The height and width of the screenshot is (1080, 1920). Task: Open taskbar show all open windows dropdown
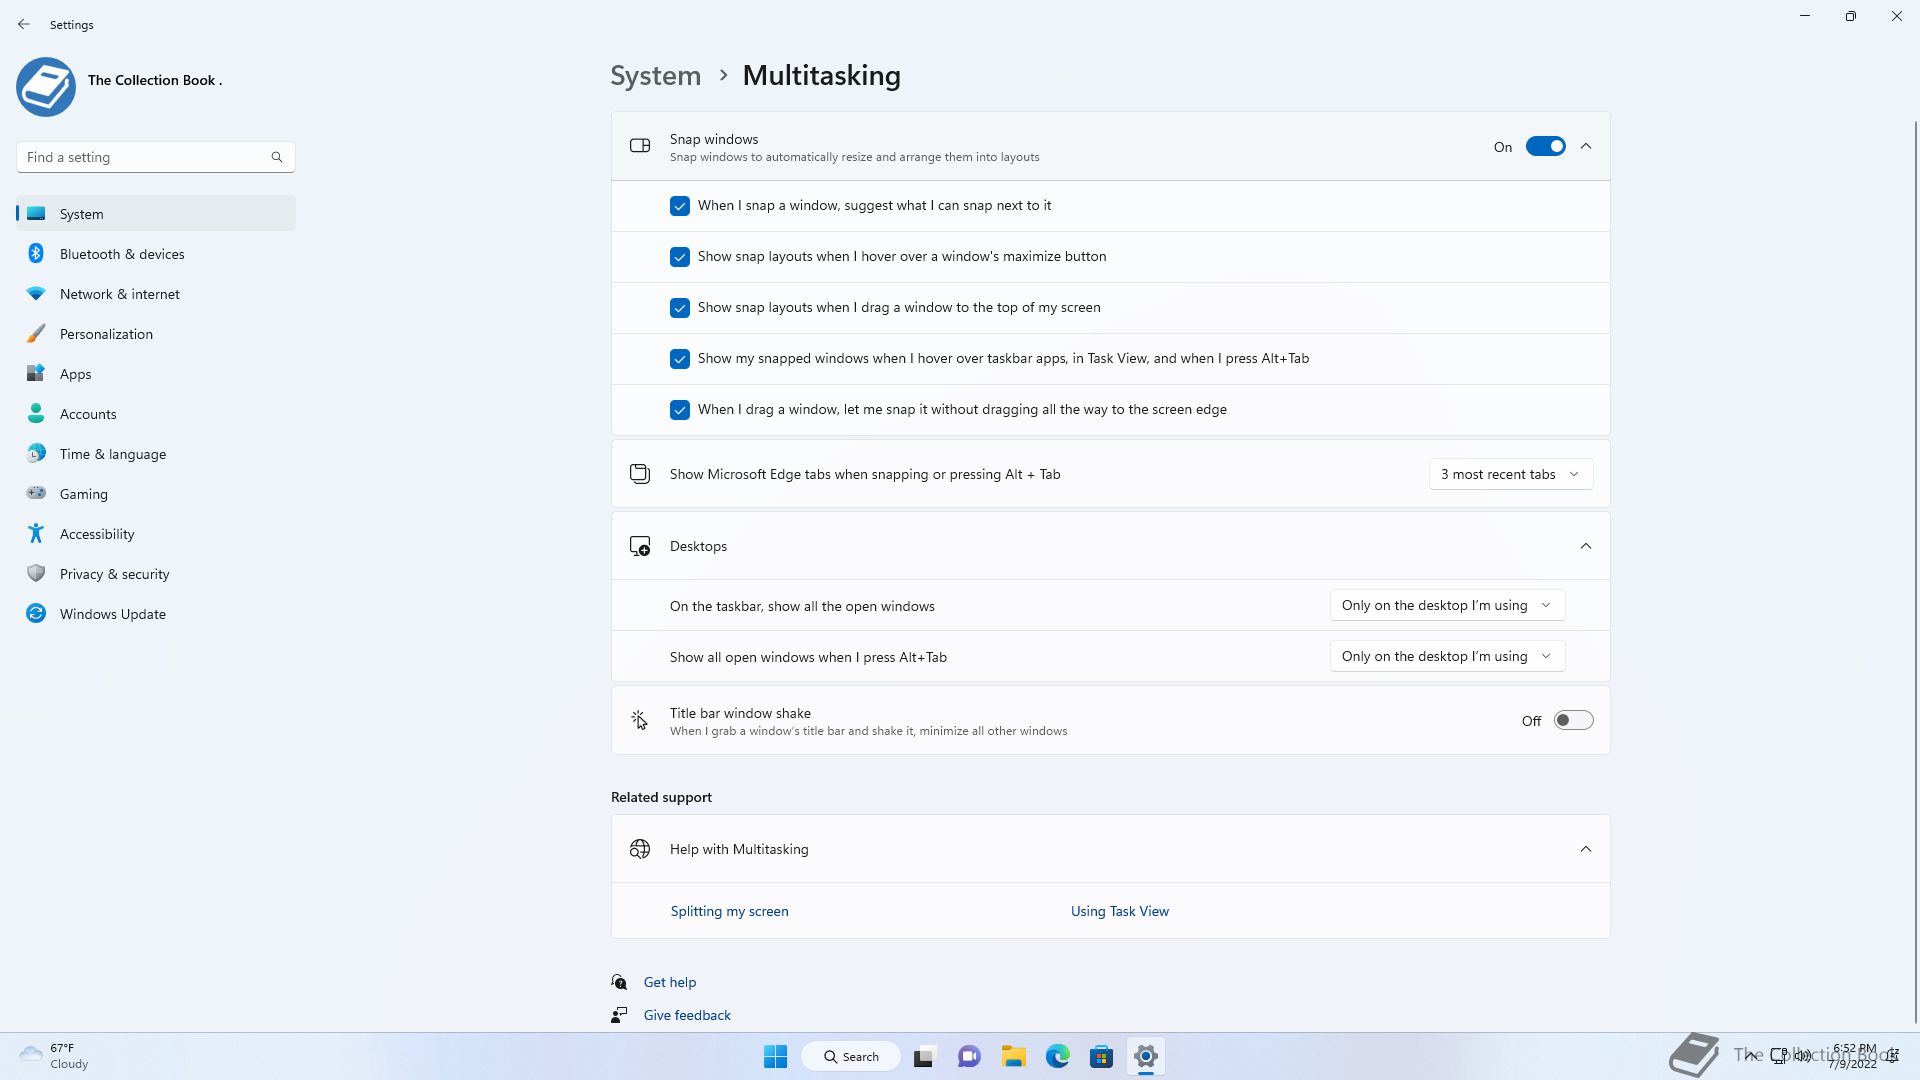(1447, 605)
